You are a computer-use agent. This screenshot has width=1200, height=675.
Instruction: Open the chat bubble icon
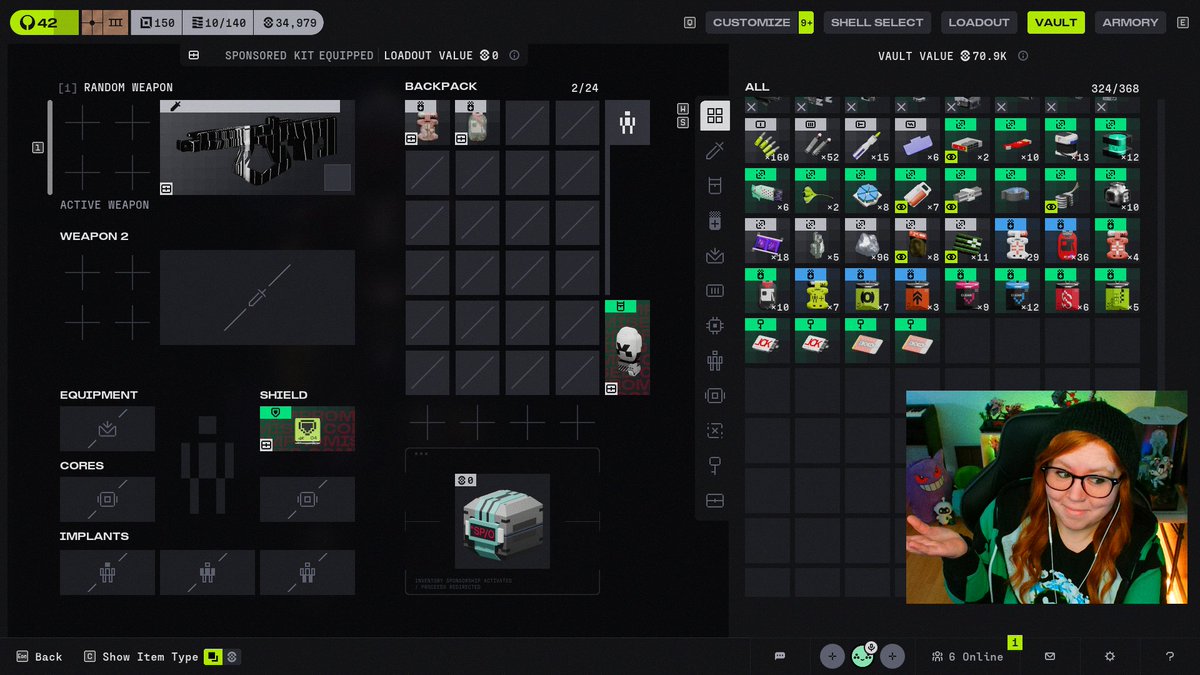780,656
